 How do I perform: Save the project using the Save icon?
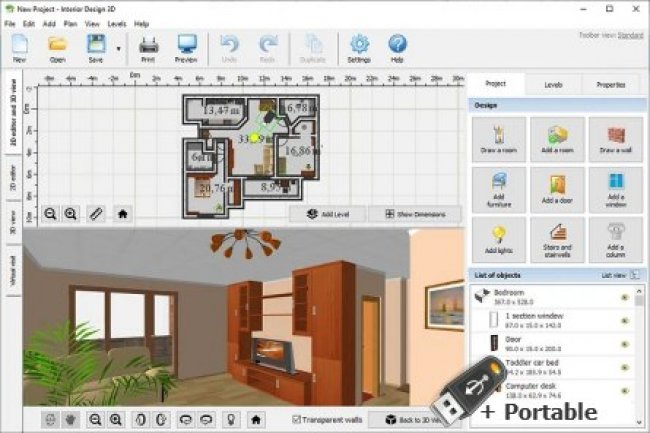pyautogui.click(x=96, y=48)
